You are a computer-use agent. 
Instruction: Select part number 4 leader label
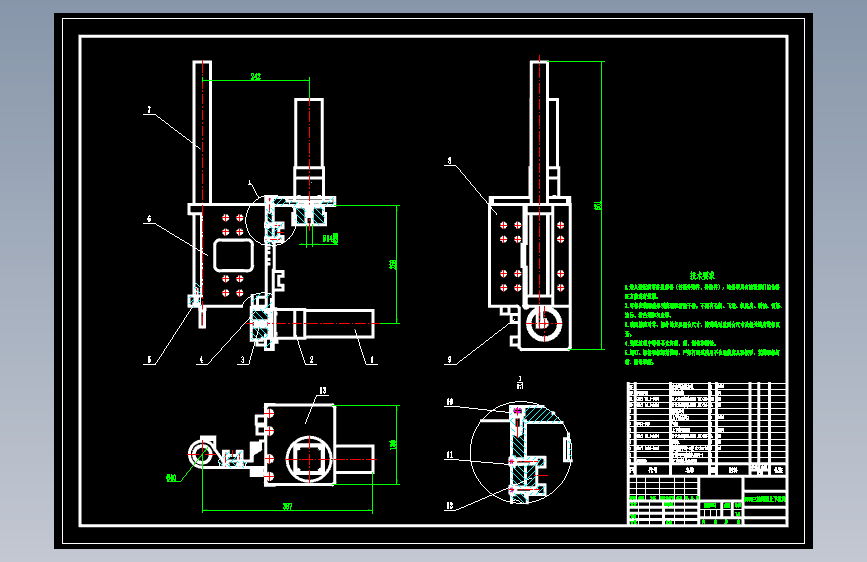click(201, 360)
